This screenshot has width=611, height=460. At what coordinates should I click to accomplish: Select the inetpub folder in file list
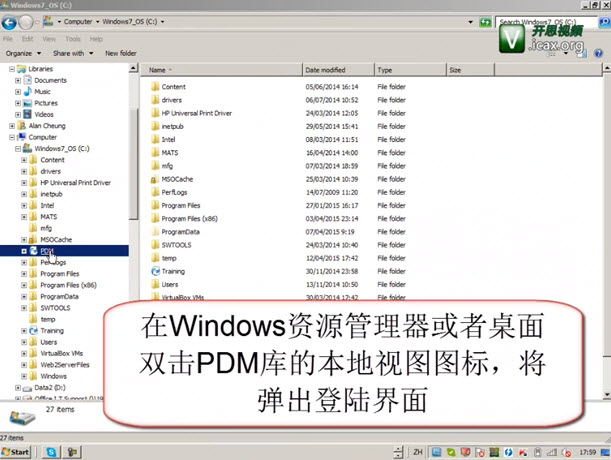(x=172, y=126)
